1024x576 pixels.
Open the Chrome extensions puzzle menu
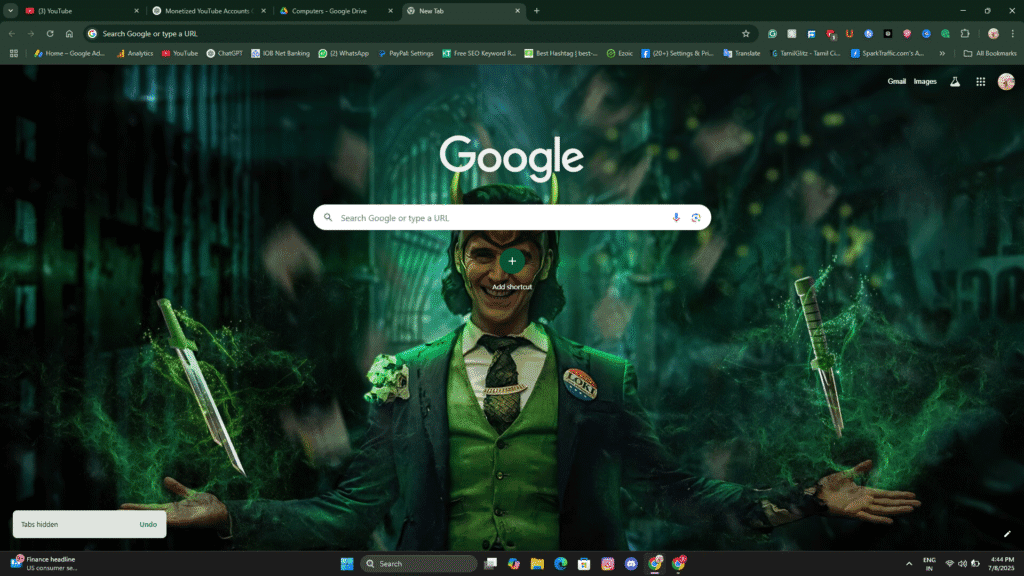[x=965, y=33]
